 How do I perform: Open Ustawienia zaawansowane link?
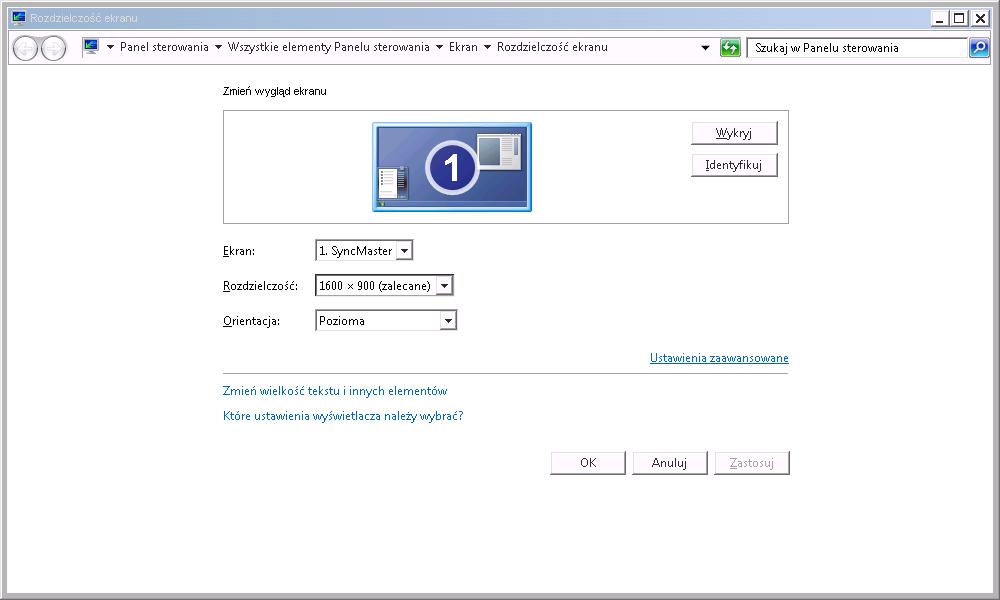(719, 358)
